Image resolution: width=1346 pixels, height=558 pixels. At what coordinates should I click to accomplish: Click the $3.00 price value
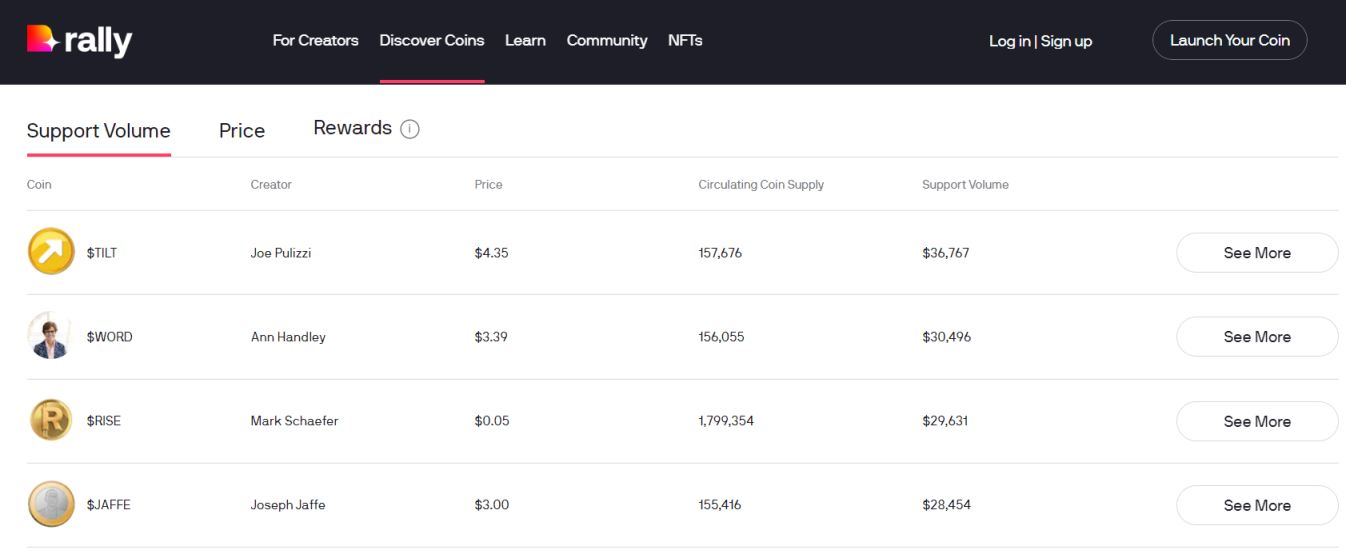pos(492,505)
